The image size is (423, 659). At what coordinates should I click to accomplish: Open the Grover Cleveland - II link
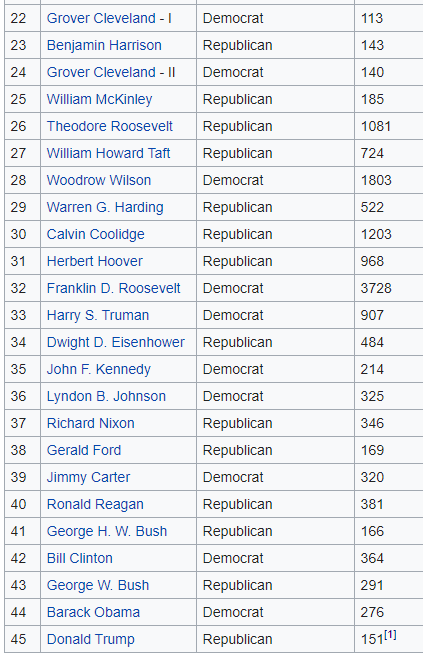111,72
